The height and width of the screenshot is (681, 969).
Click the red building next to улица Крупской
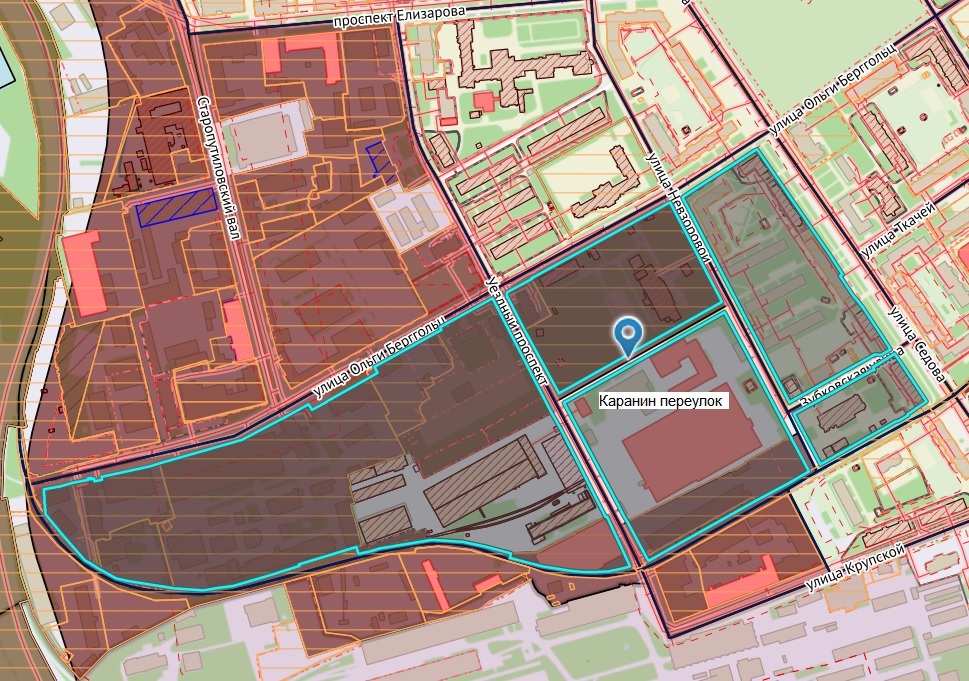741,585
